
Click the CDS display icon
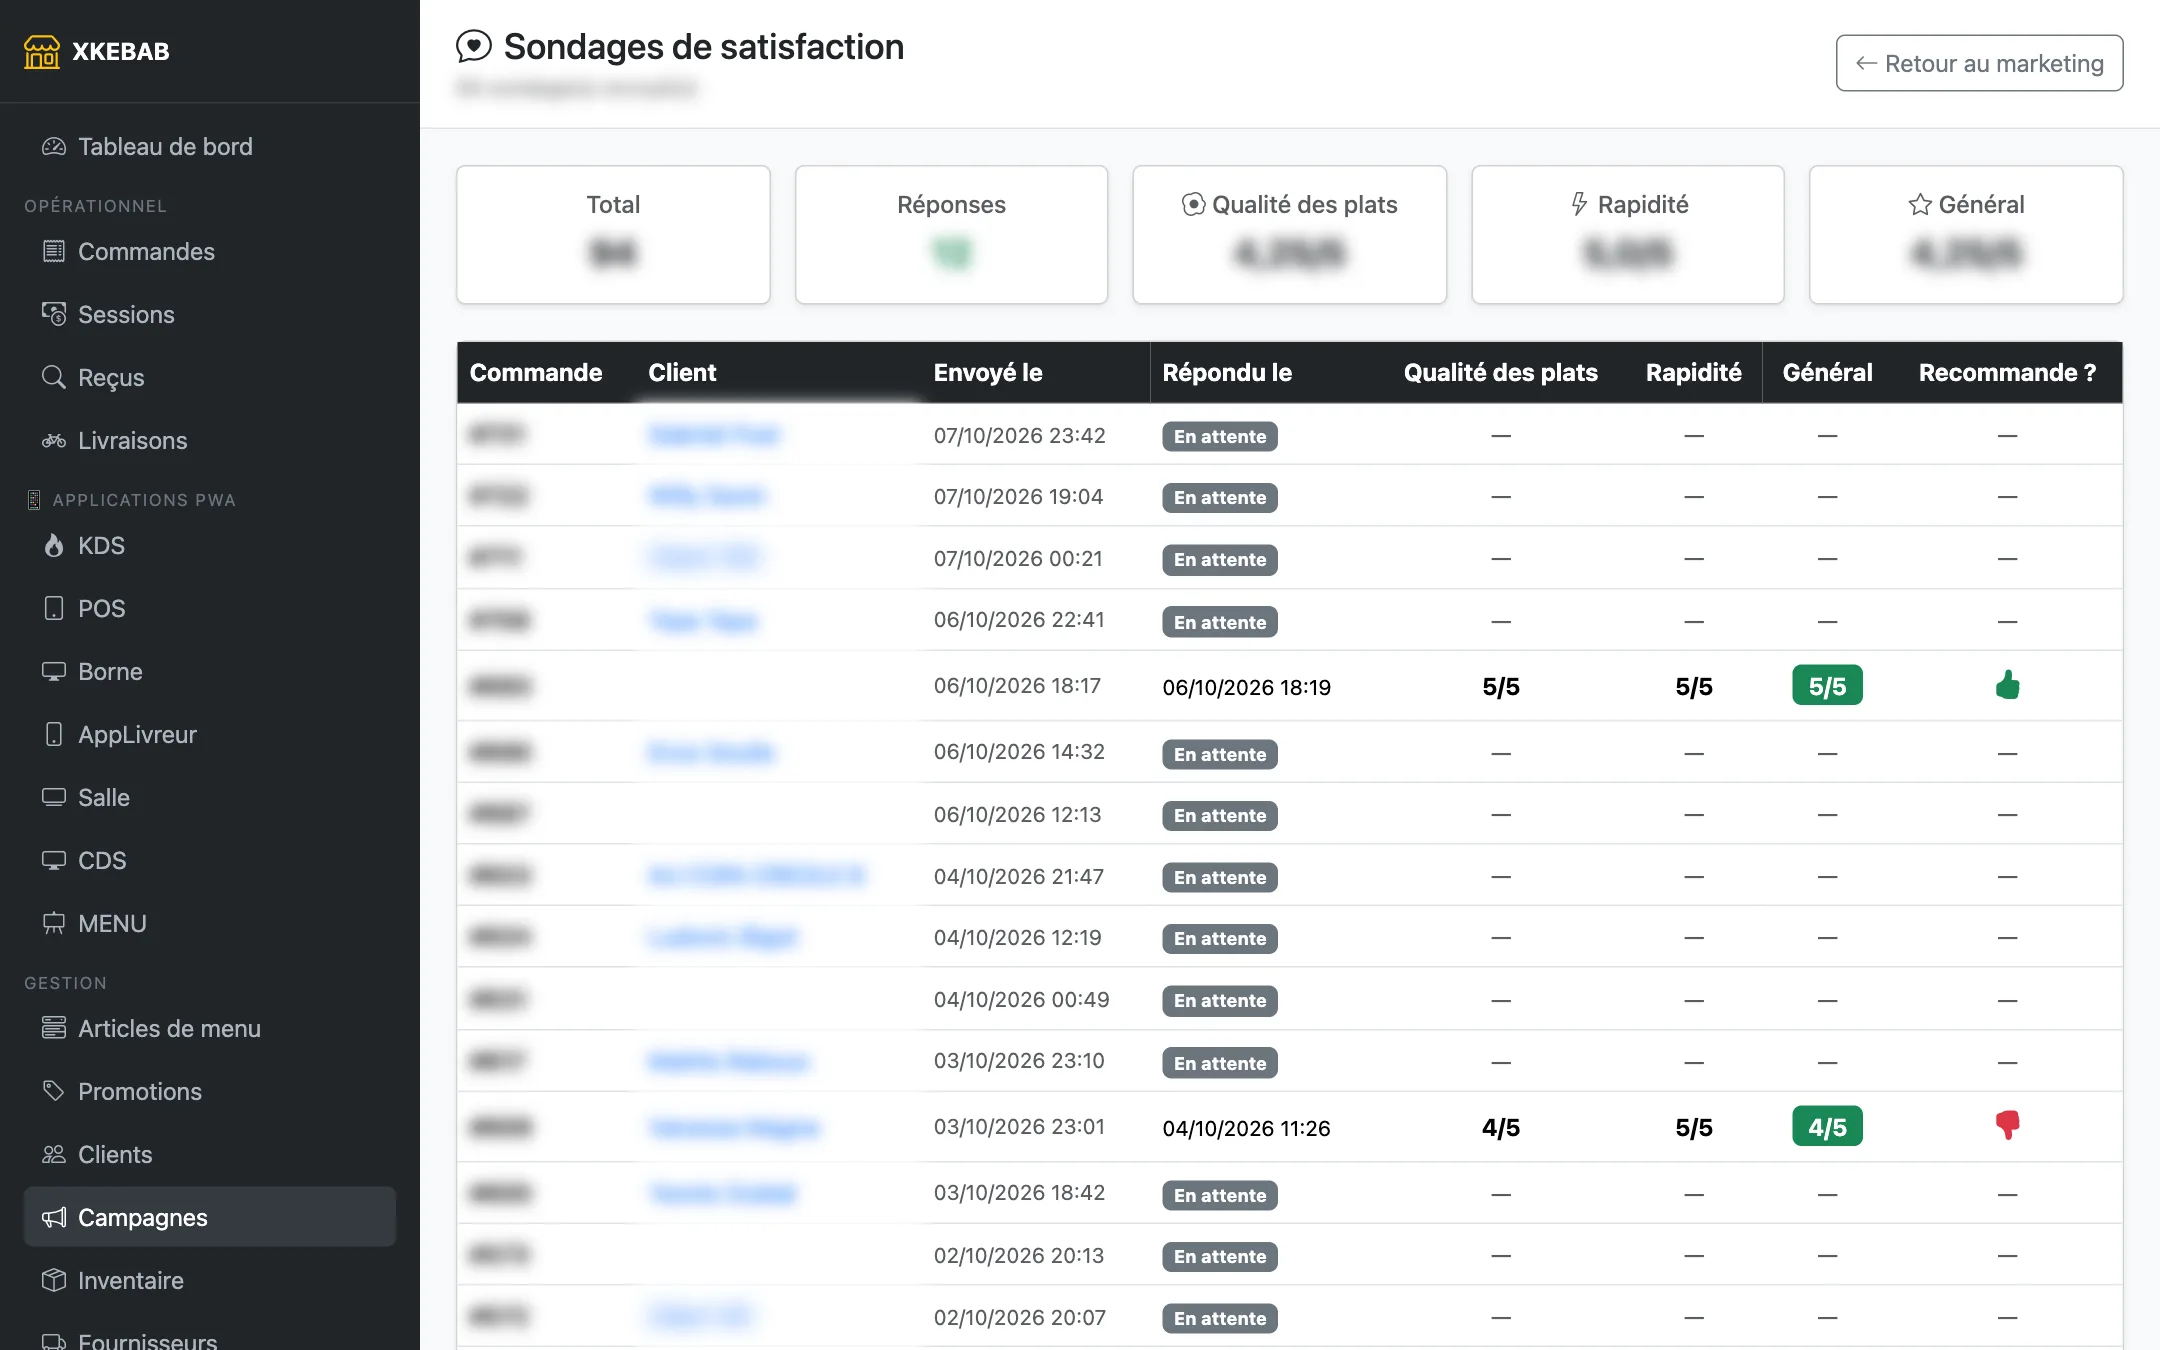pos(54,860)
